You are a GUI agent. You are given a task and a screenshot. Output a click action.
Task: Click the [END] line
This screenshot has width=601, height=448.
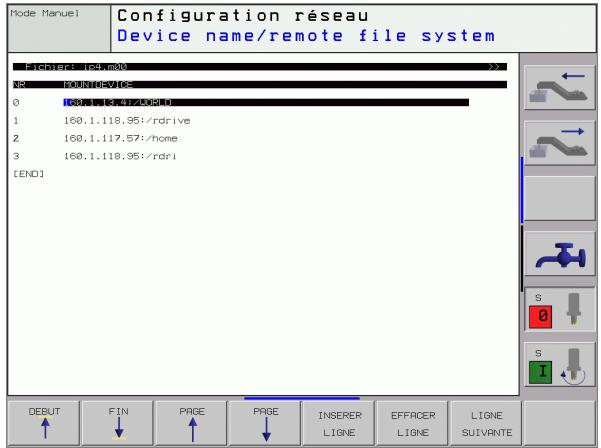(x=29, y=174)
